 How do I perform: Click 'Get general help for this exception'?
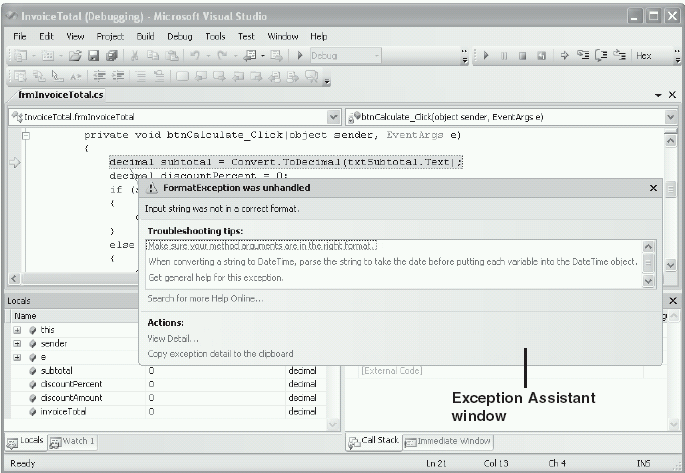click(215, 277)
